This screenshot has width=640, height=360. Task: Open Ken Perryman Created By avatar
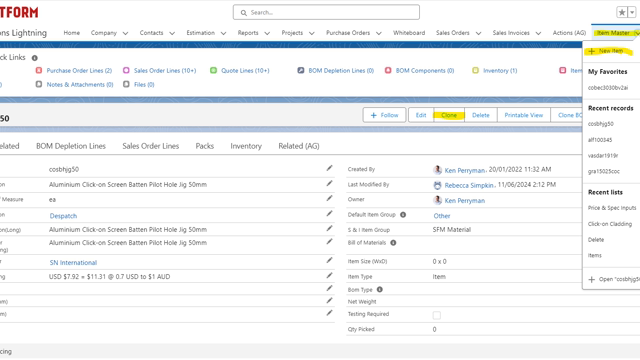point(438,170)
